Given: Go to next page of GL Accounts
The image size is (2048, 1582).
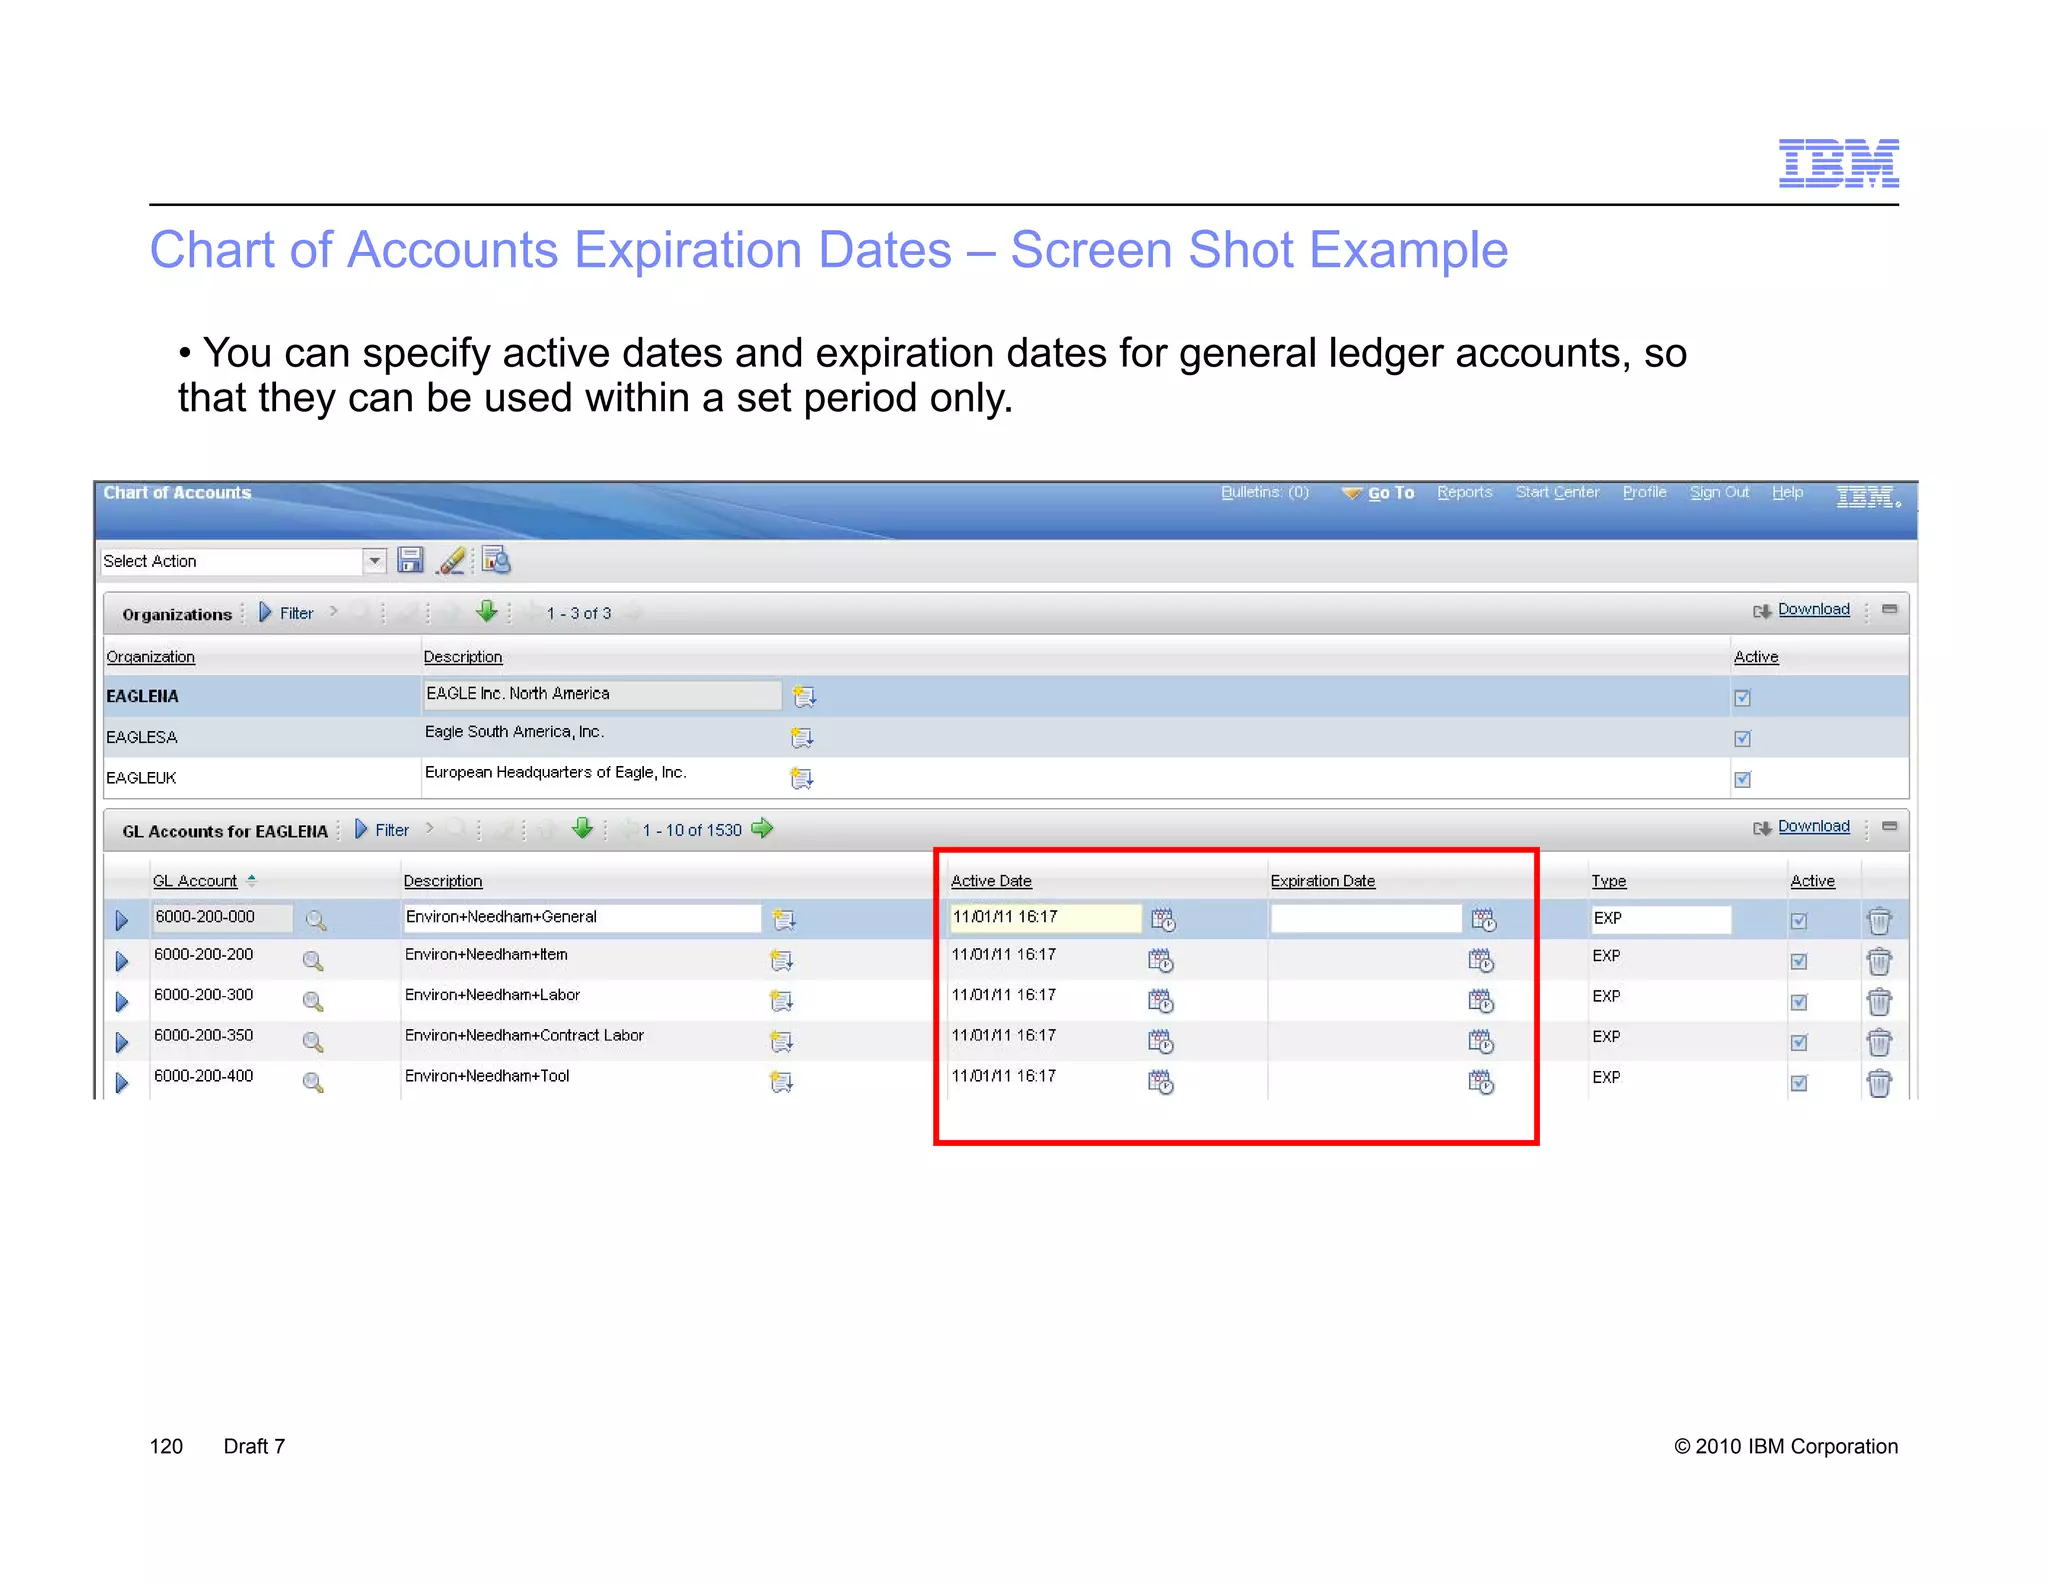Looking at the screenshot, I should (x=762, y=828).
